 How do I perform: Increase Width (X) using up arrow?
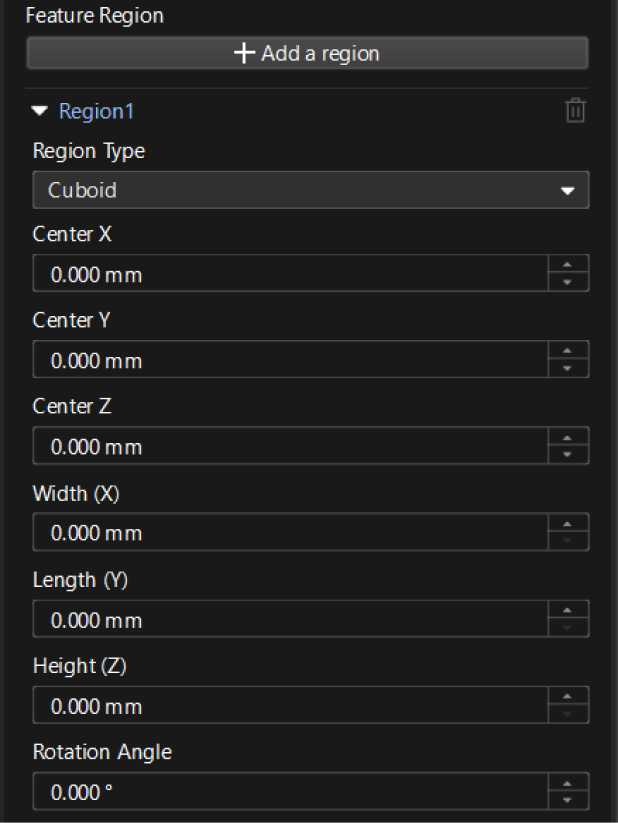pyautogui.click(x=568, y=524)
